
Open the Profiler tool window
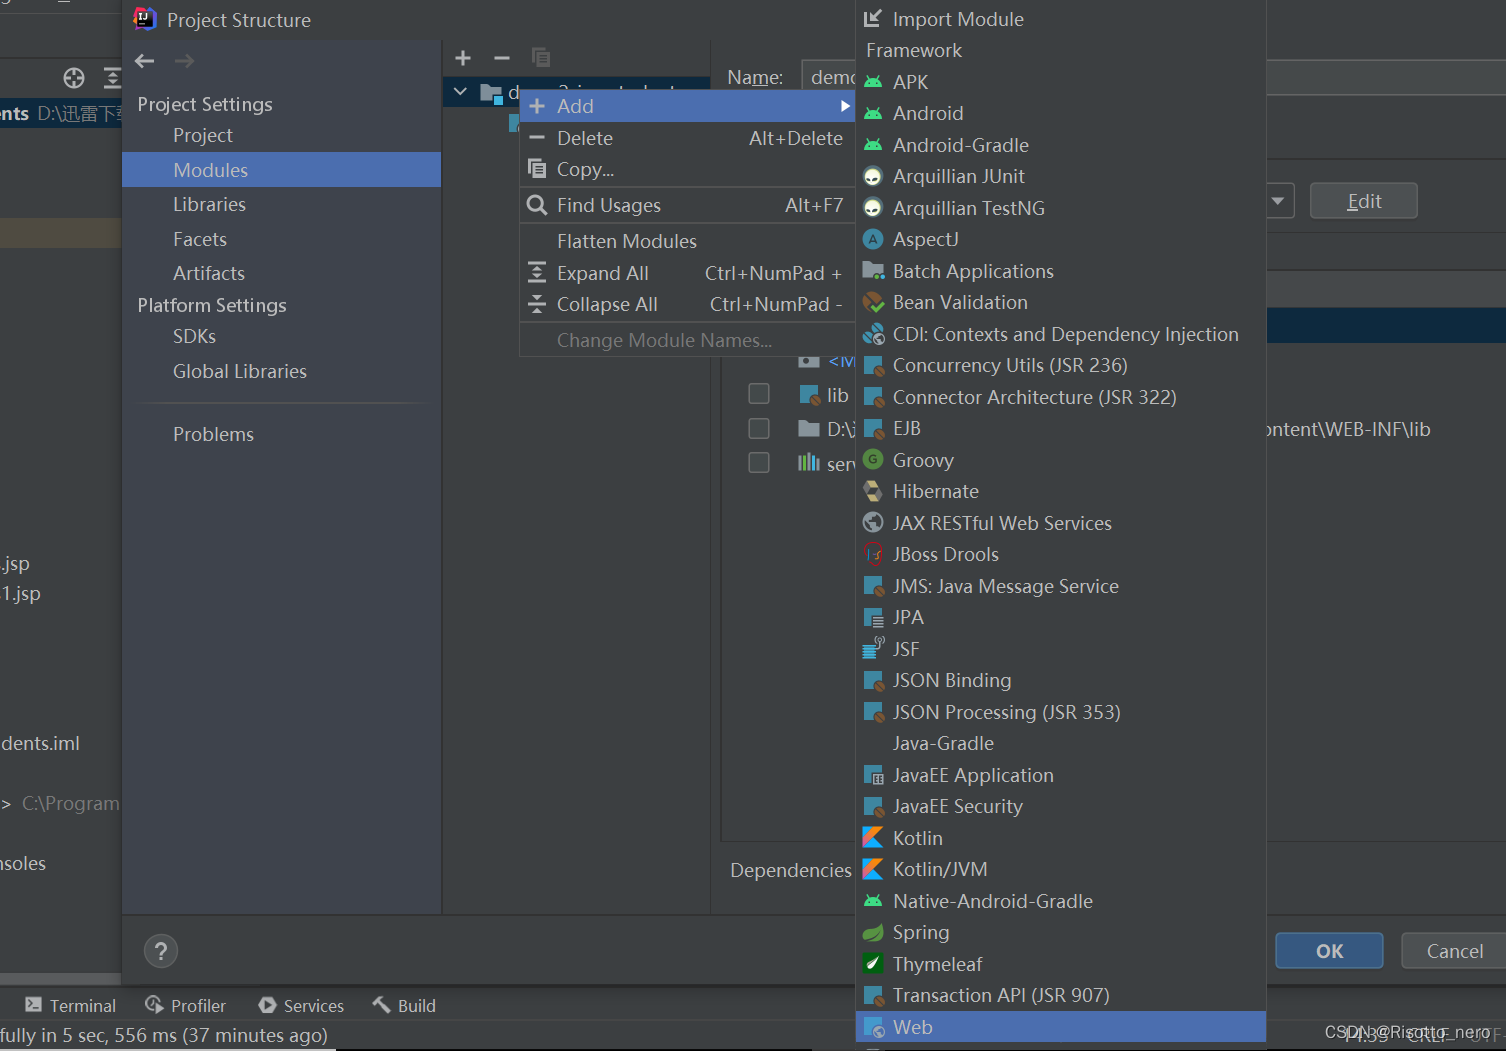186,1005
